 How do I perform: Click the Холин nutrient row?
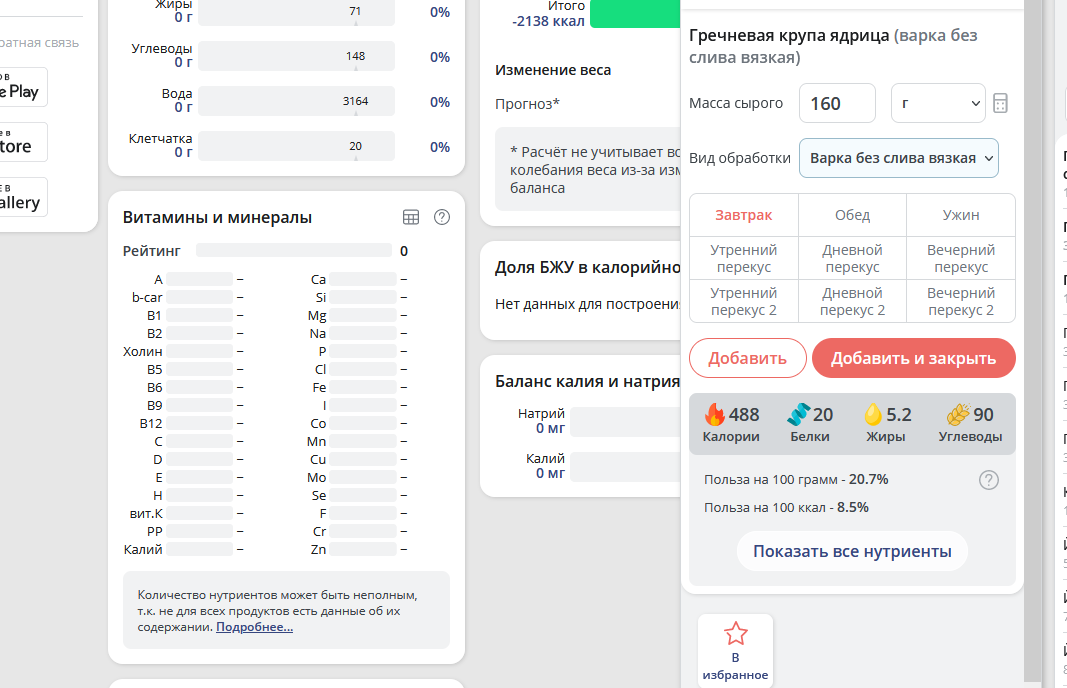click(183, 351)
